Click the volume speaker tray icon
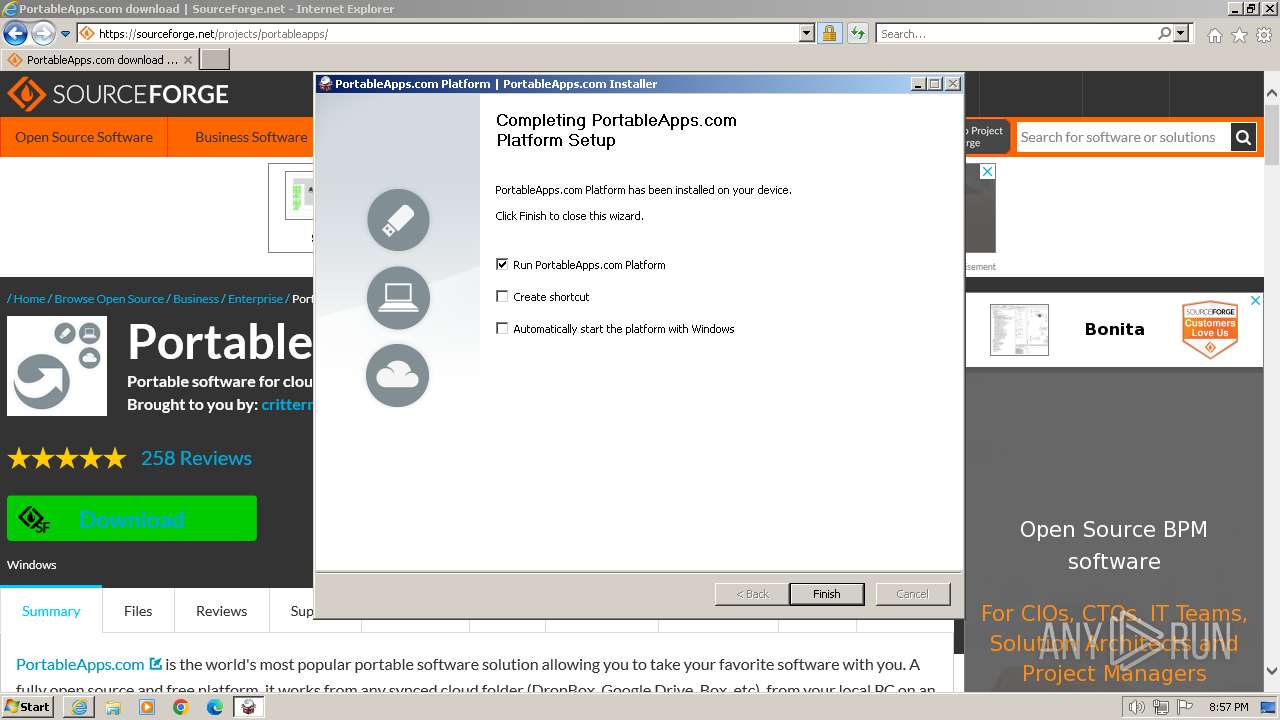Viewport: 1280px width, 720px height. [x=1137, y=708]
